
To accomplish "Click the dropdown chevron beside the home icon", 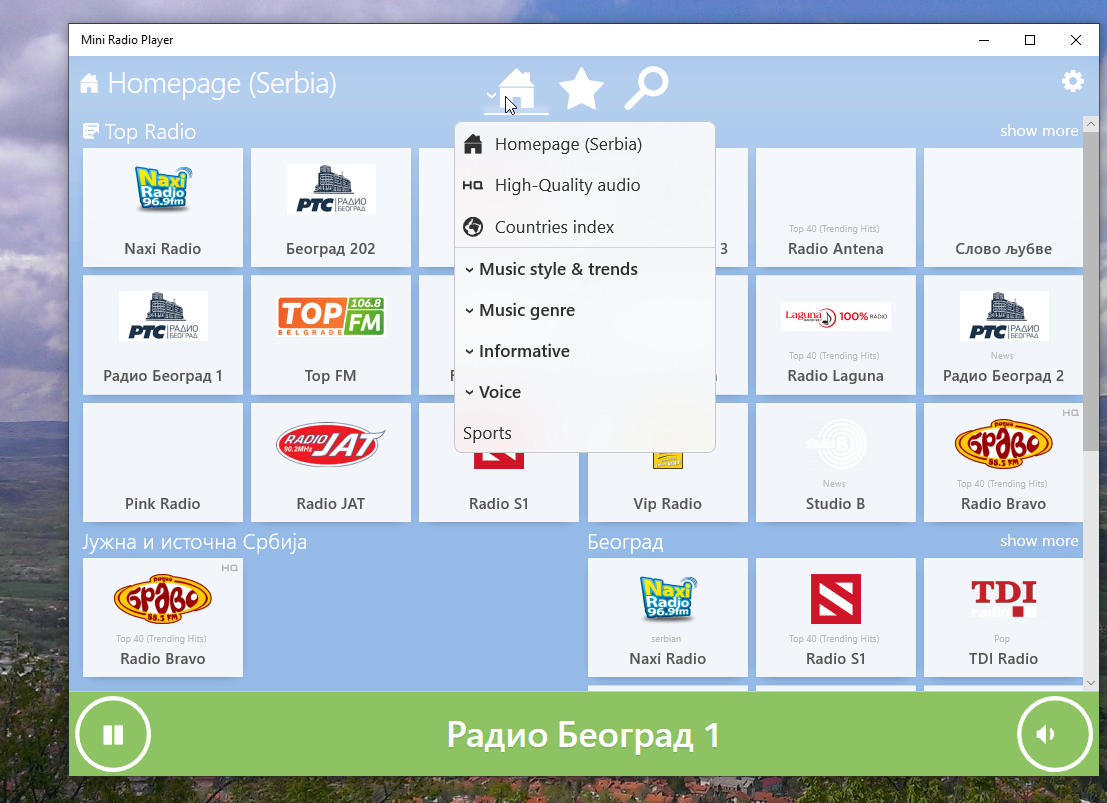I will pyautogui.click(x=491, y=95).
